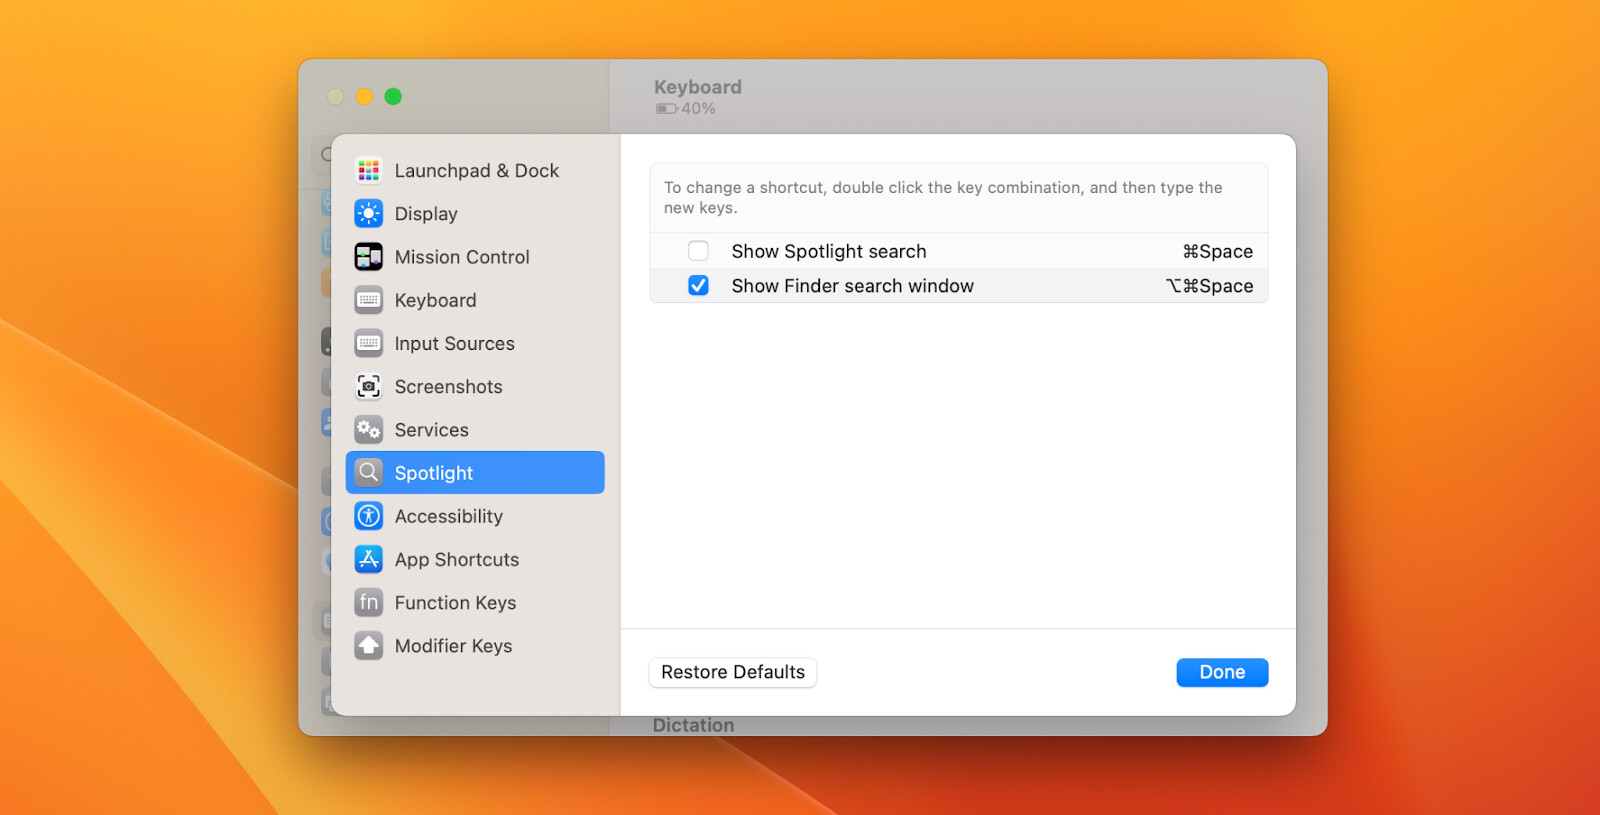The height and width of the screenshot is (815, 1600).
Task: Enable Show Spotlight search checkbox
Action: point(698,251)
